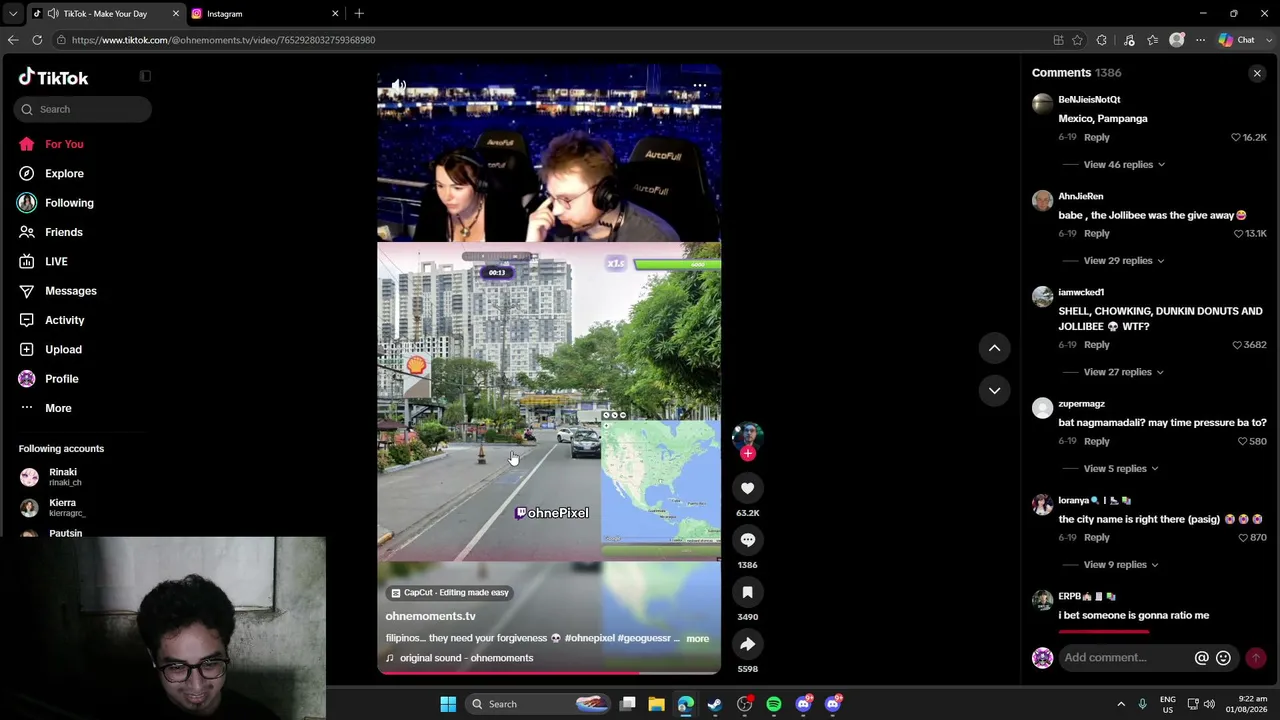Like the video with the heart icon

[747, 488]
